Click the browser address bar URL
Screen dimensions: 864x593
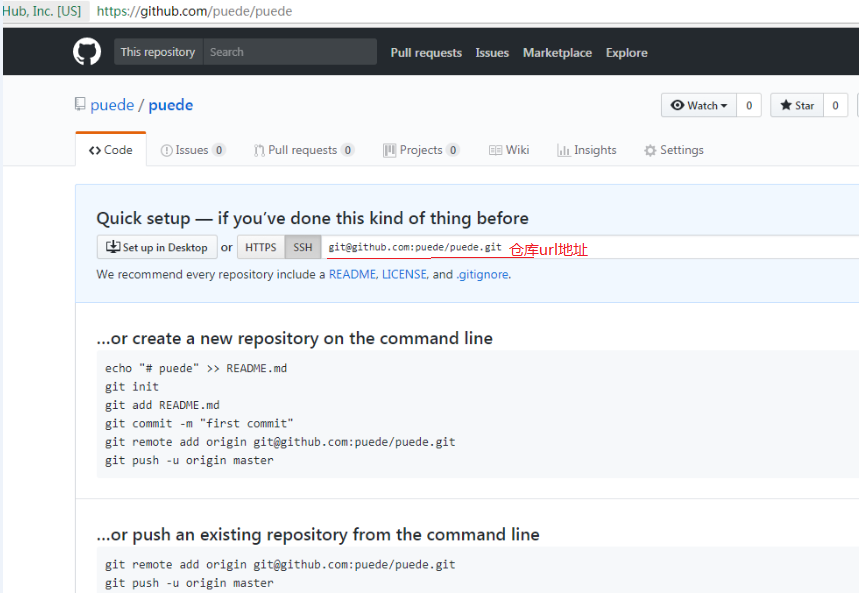[194, 11]
